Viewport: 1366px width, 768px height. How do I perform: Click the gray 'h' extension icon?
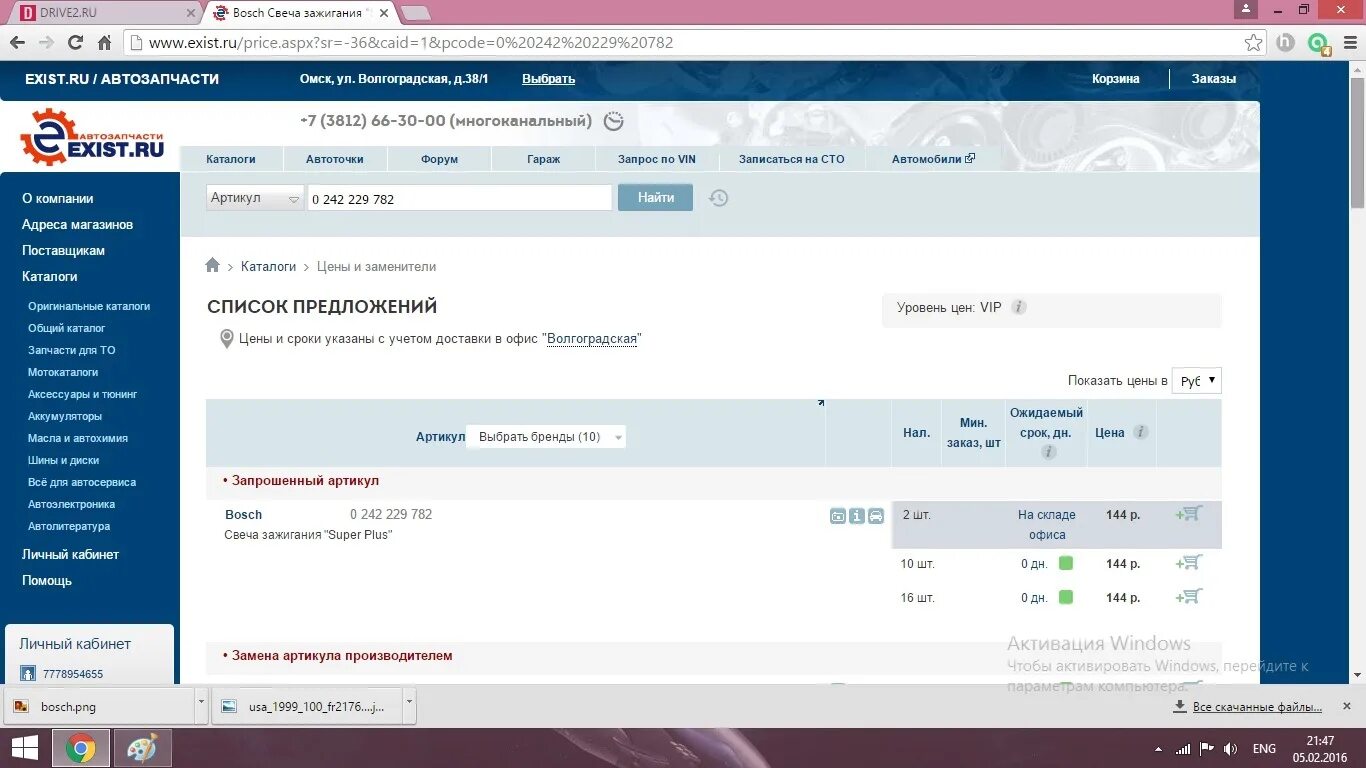(x=1285, y=43)
